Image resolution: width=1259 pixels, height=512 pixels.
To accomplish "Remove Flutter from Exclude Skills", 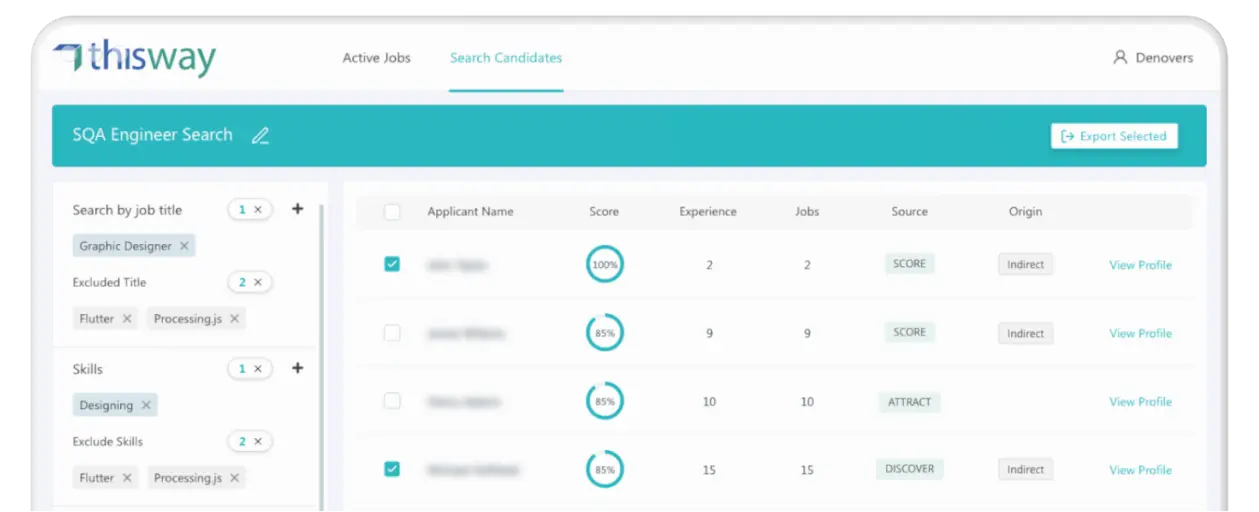I will (x=127, y=478).
